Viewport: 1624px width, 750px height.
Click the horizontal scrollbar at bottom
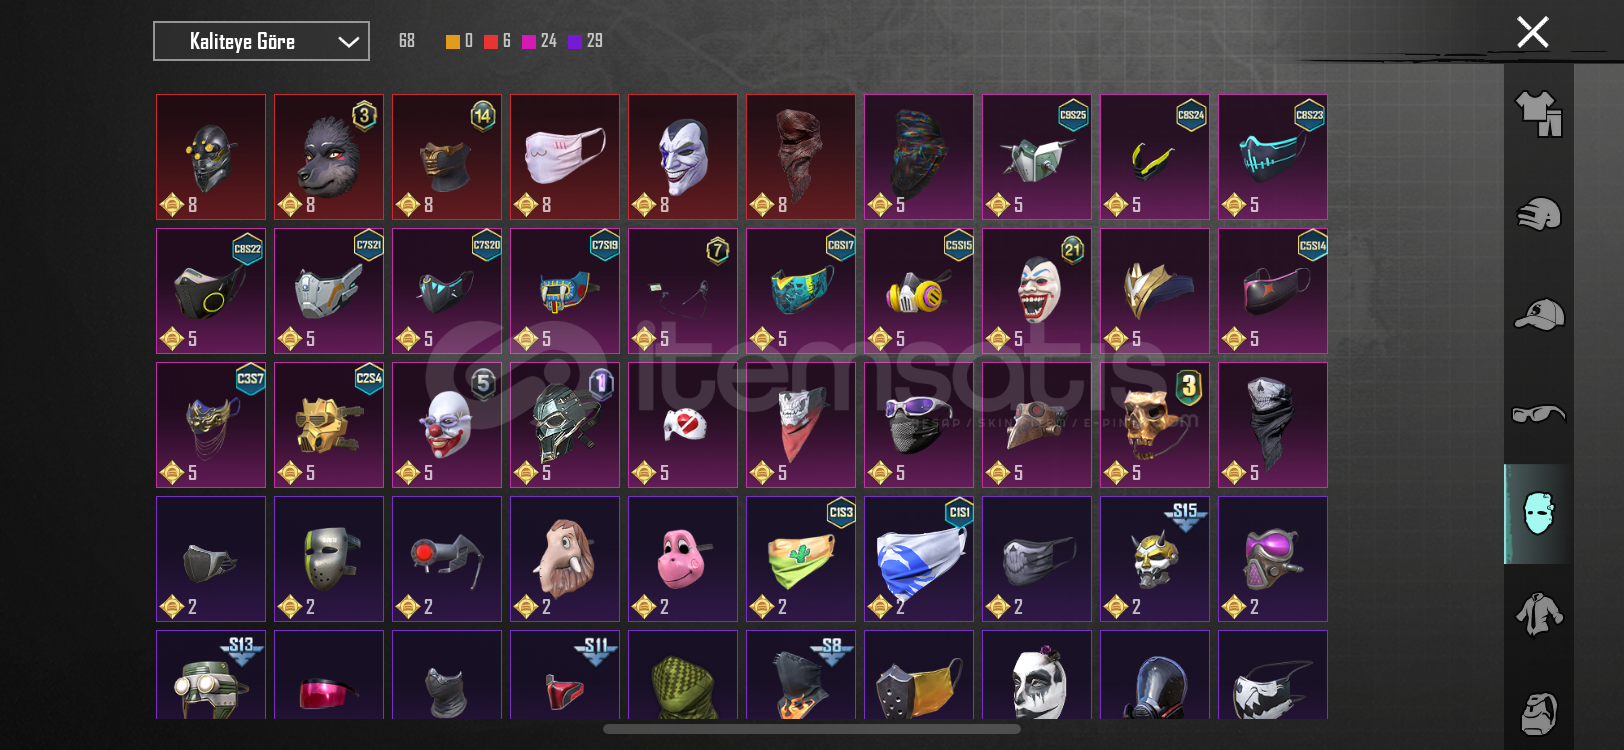811,729
